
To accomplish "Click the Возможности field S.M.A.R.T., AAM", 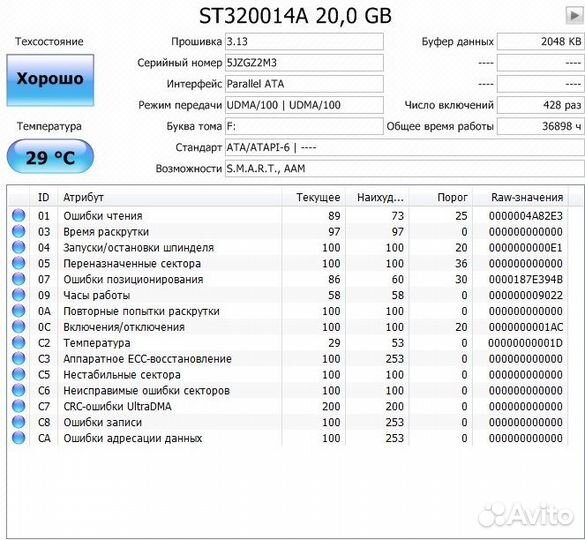I will (405, 169).
